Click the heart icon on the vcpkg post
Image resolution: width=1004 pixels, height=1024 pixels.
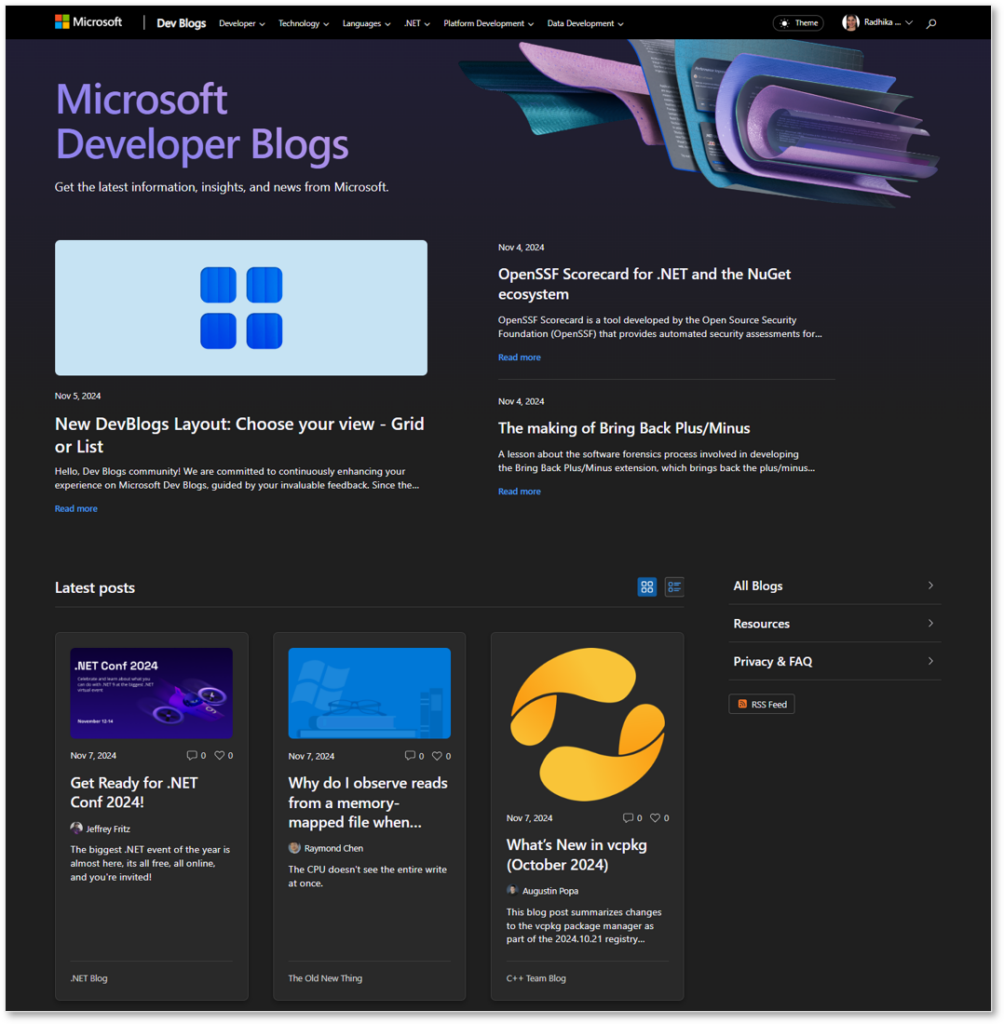655,817
